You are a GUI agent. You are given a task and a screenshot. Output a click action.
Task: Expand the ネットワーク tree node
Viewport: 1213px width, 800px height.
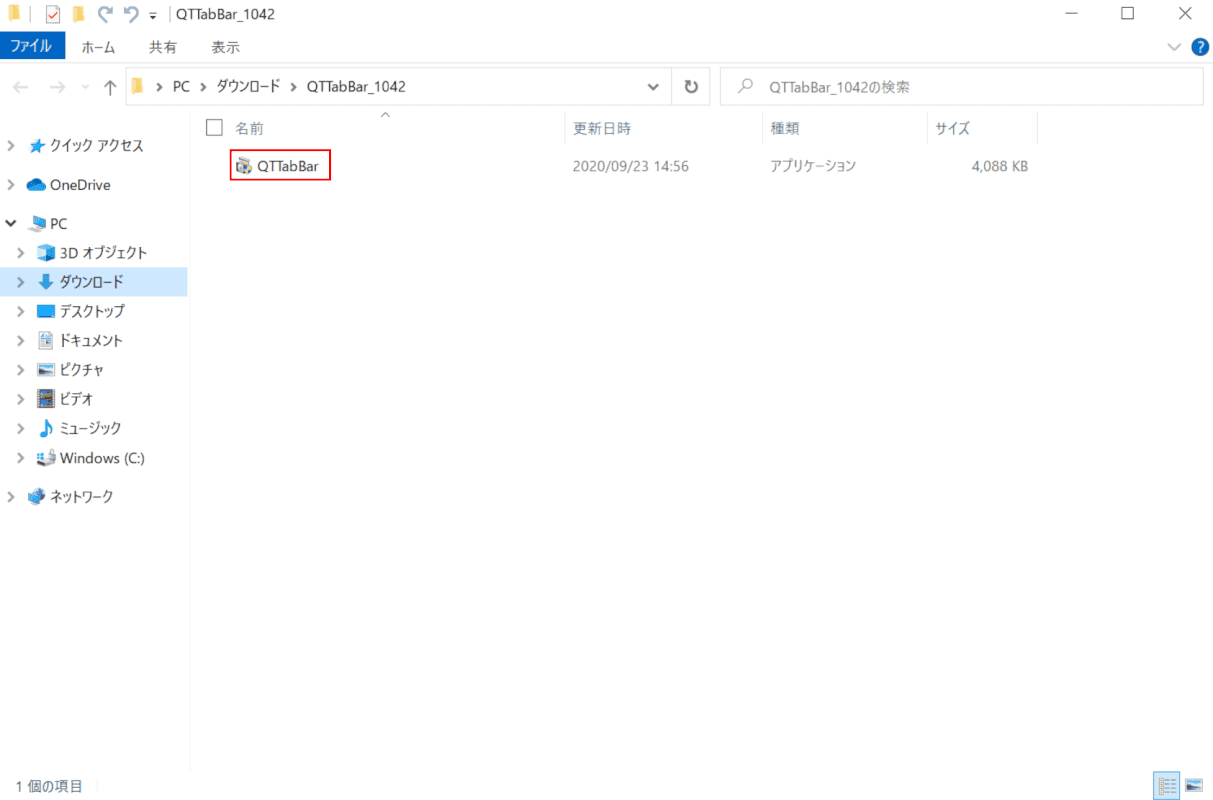click(x=11, y=496)
